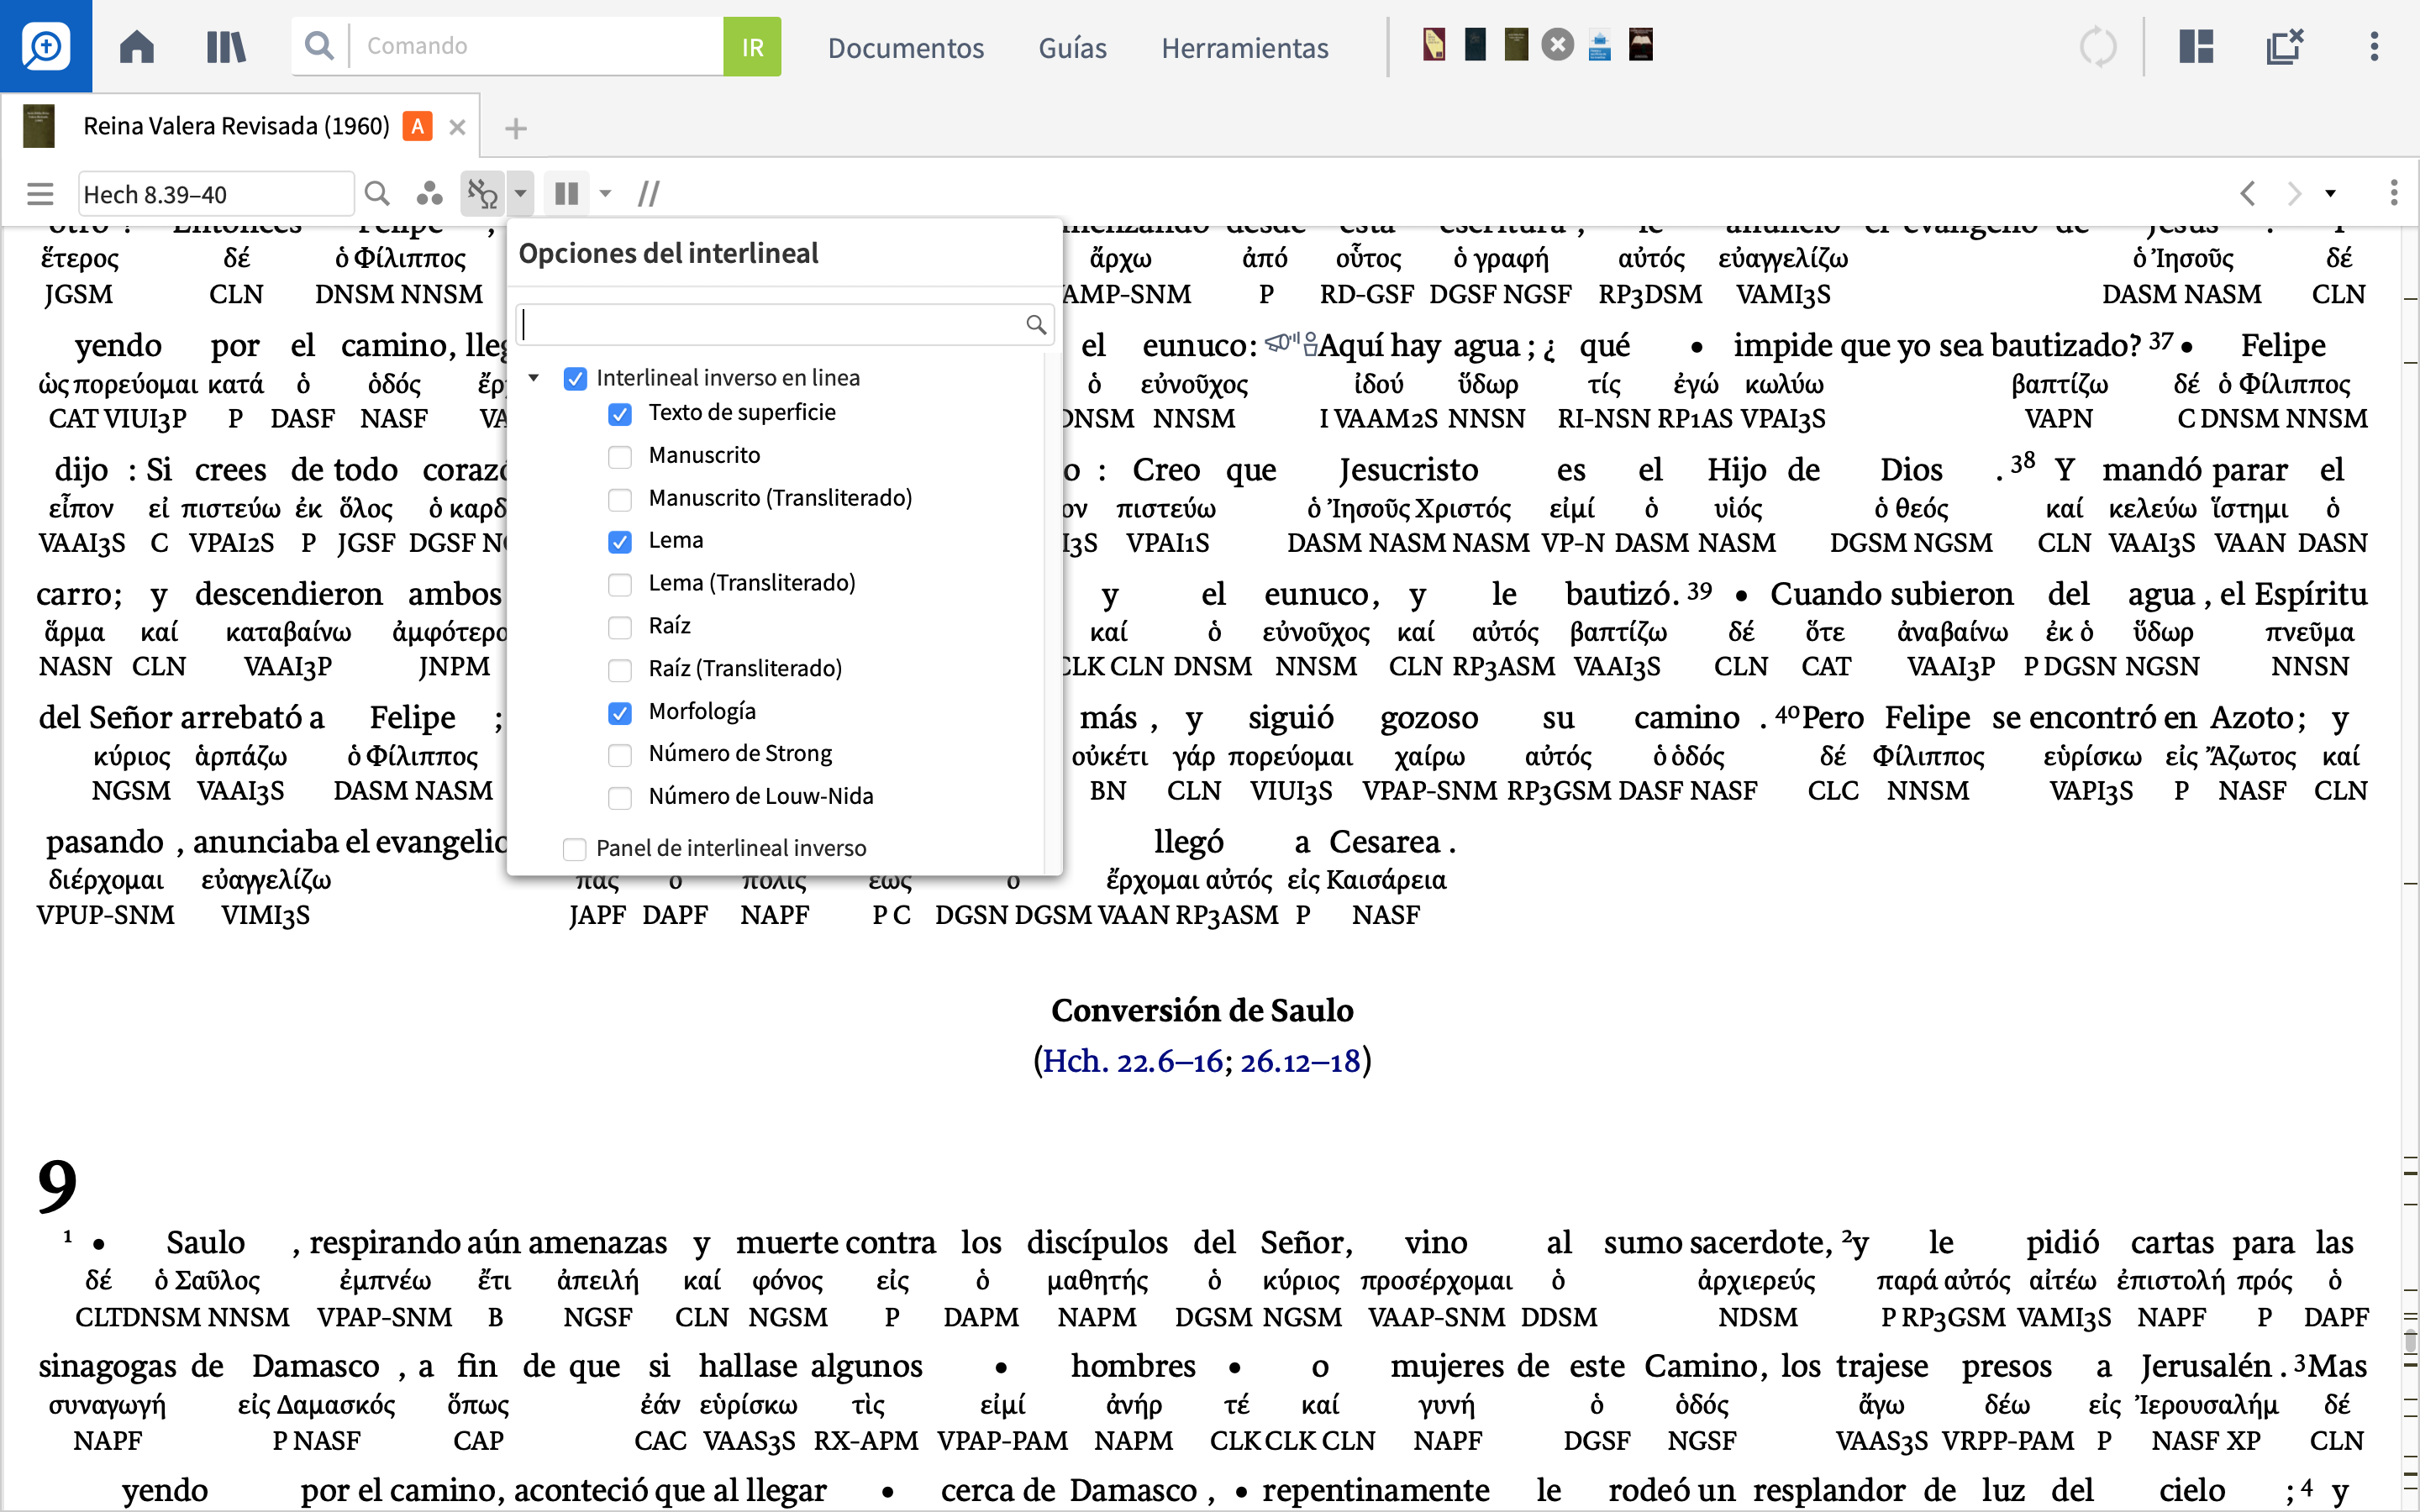Viewport: 2420px width, 1512px height.
Task: Click the Conversión de Saulo heading
Action: [x=1202, y=1010]
